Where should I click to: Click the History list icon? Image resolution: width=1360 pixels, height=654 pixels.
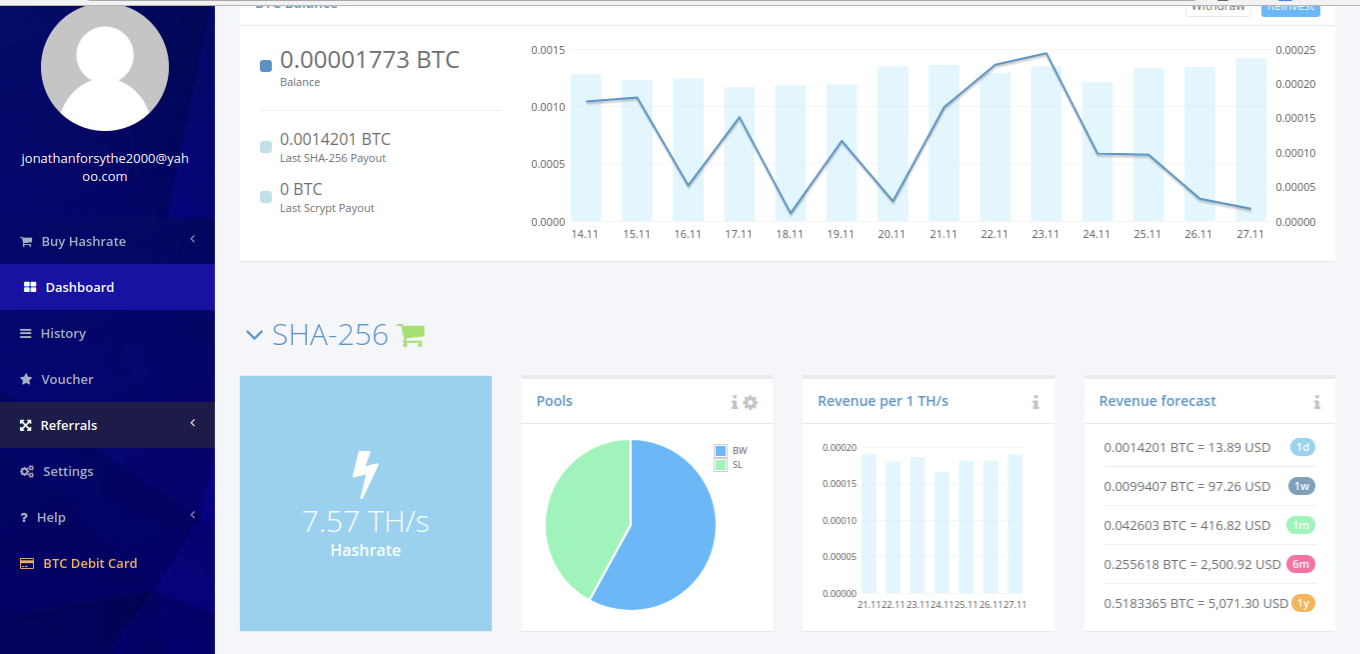(x=26, y=333)
